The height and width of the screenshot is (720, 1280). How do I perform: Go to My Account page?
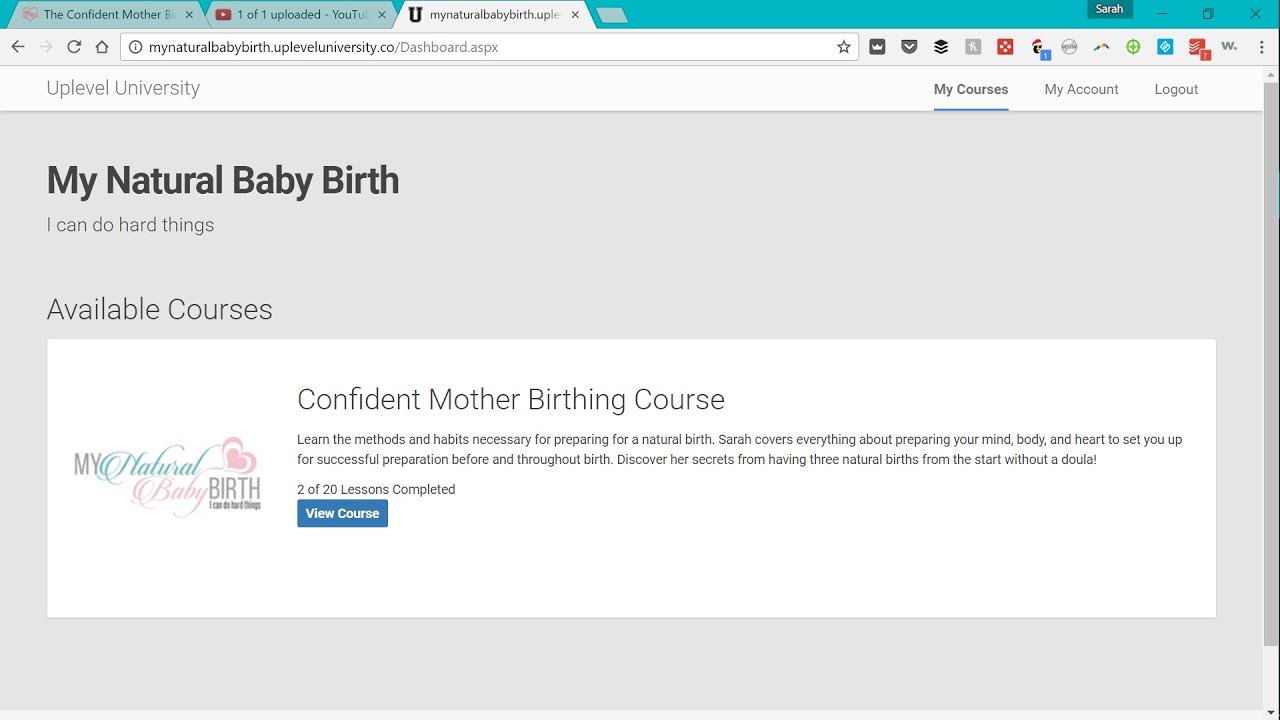point(1081,89)
